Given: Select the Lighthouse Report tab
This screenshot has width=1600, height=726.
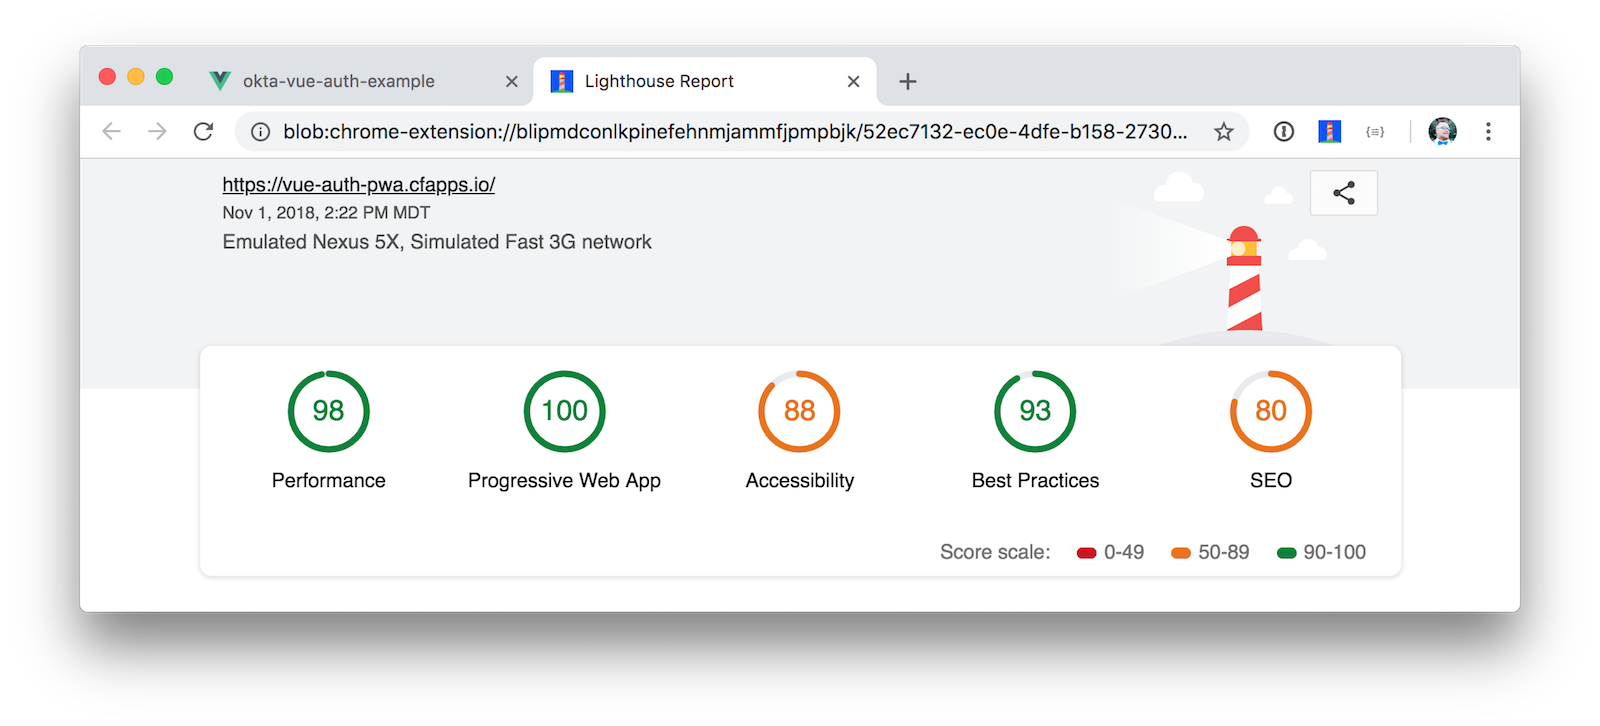Looking at the screenshot, I should point(659,81).
